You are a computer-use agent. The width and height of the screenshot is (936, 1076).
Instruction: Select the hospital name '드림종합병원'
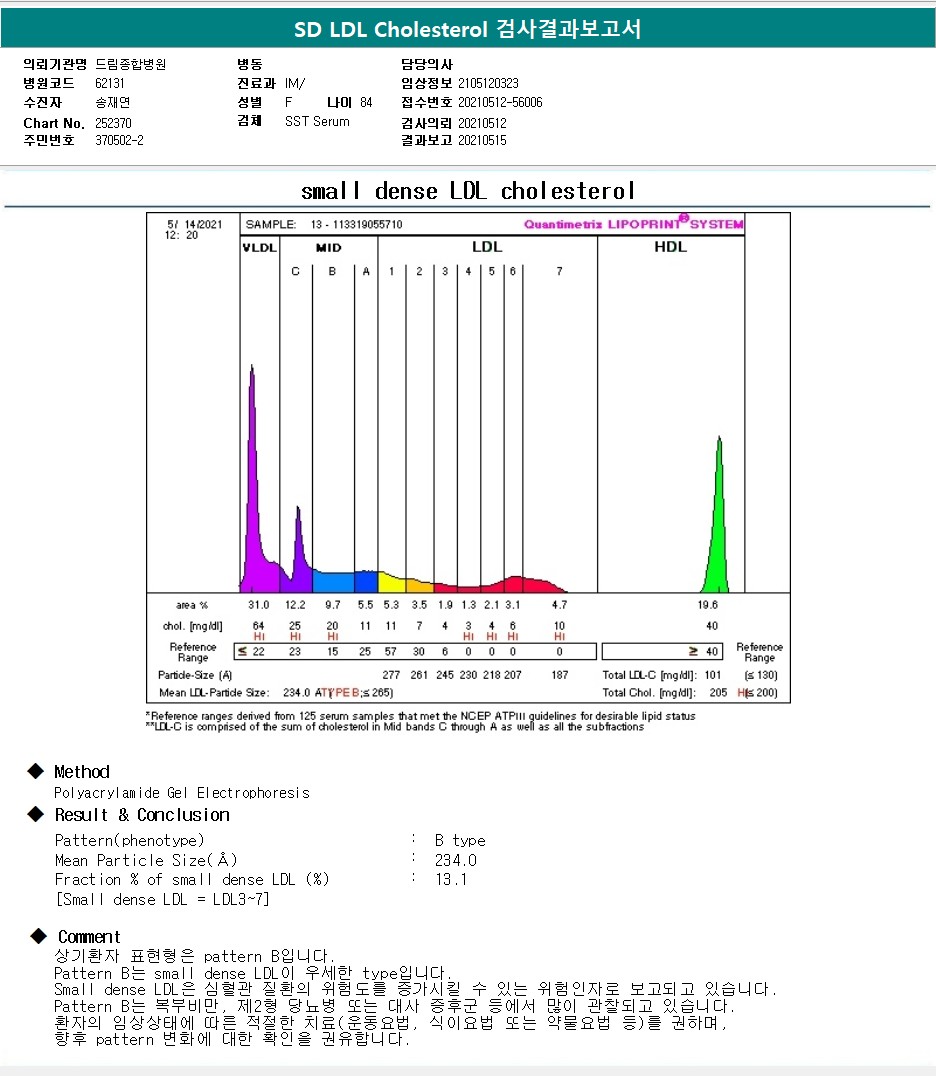[x=130, y=64]
